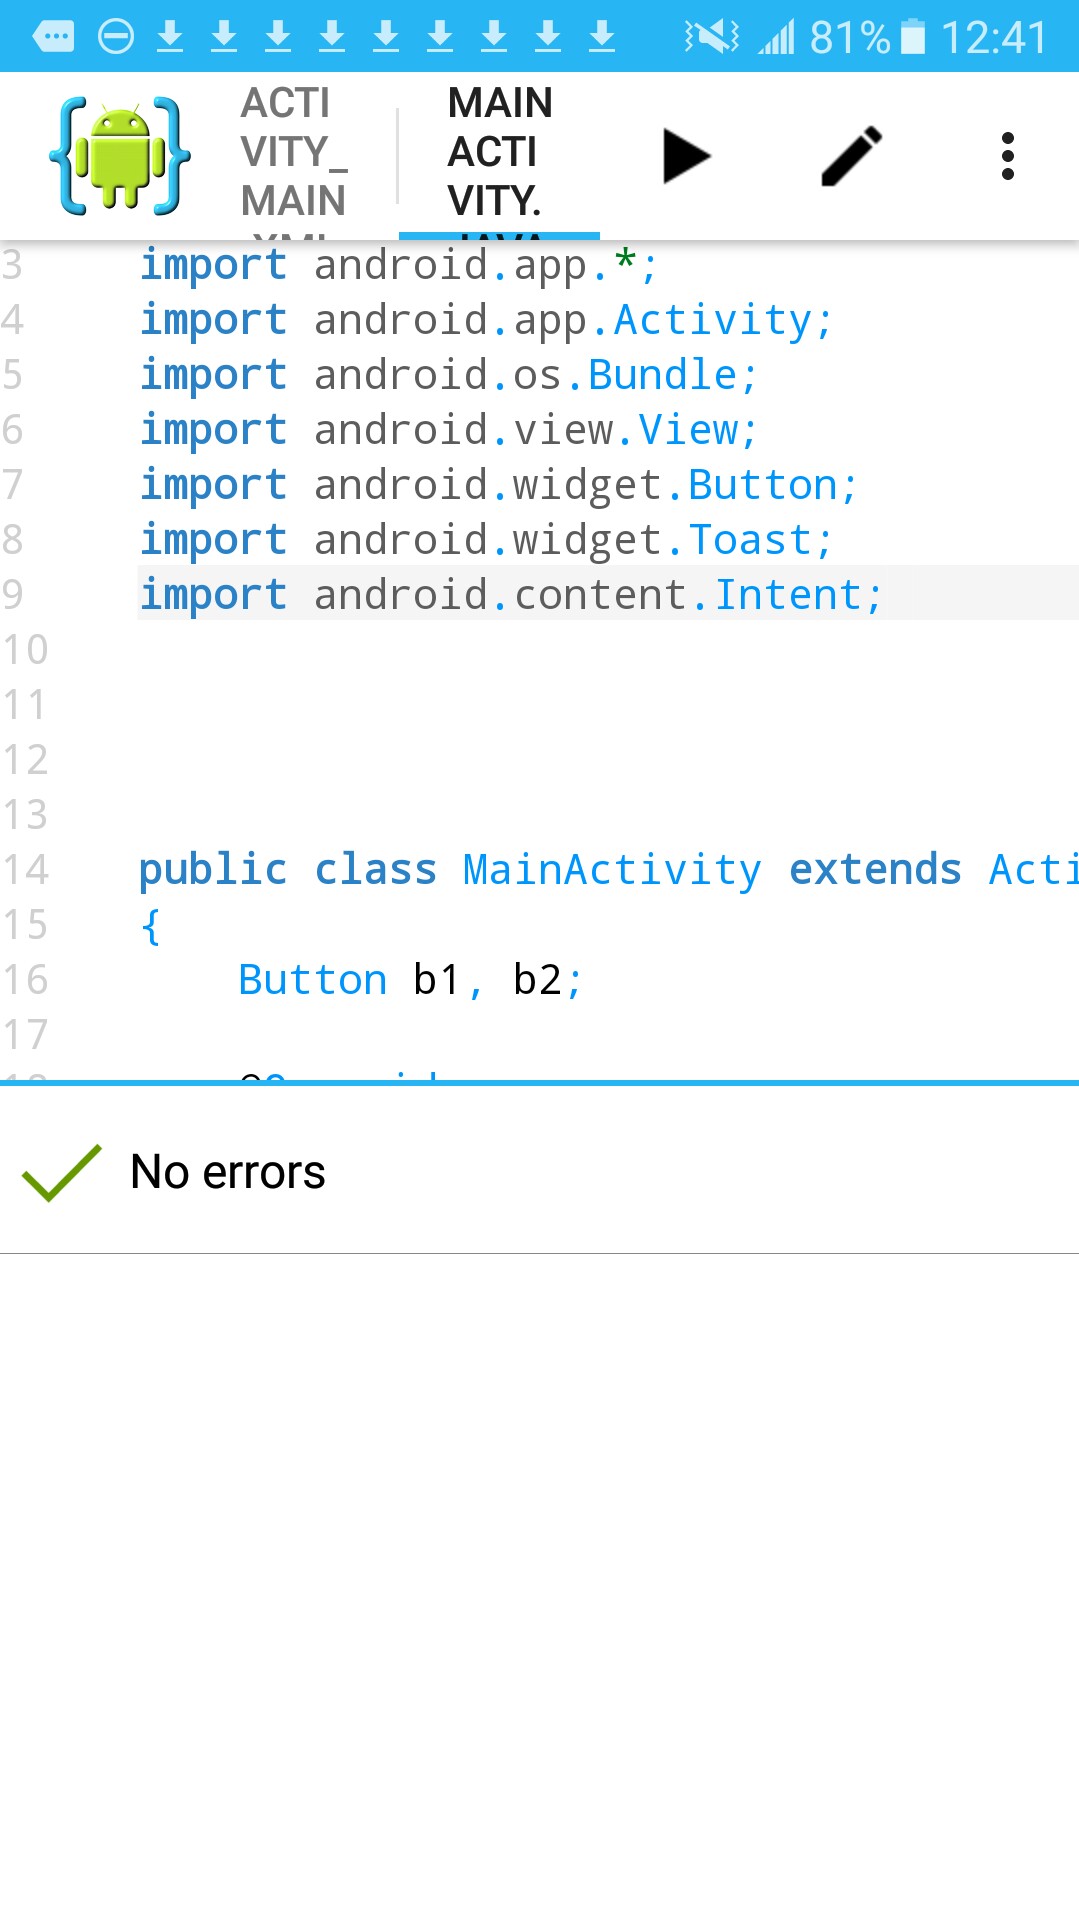
Task: Select line number 10 in gutter
Action: [25, 650]
